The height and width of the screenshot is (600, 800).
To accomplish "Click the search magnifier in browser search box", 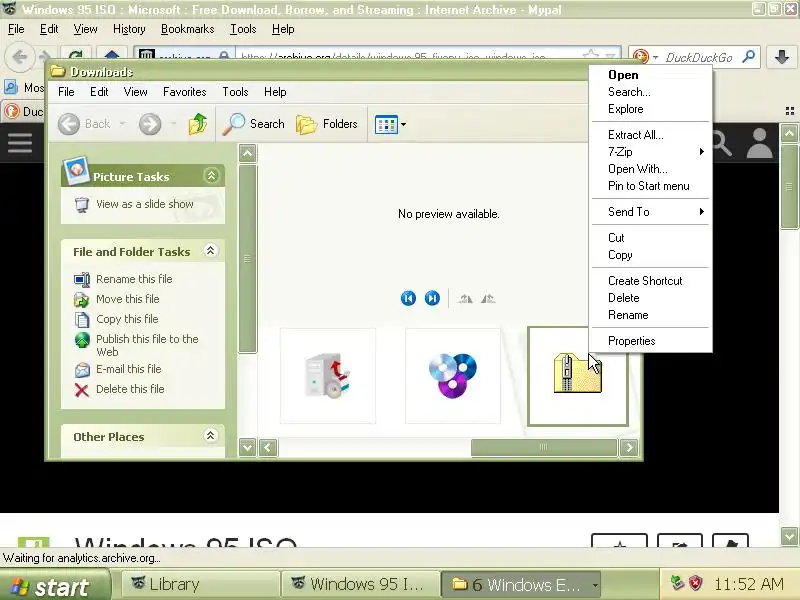I will (x=748, y=57).
